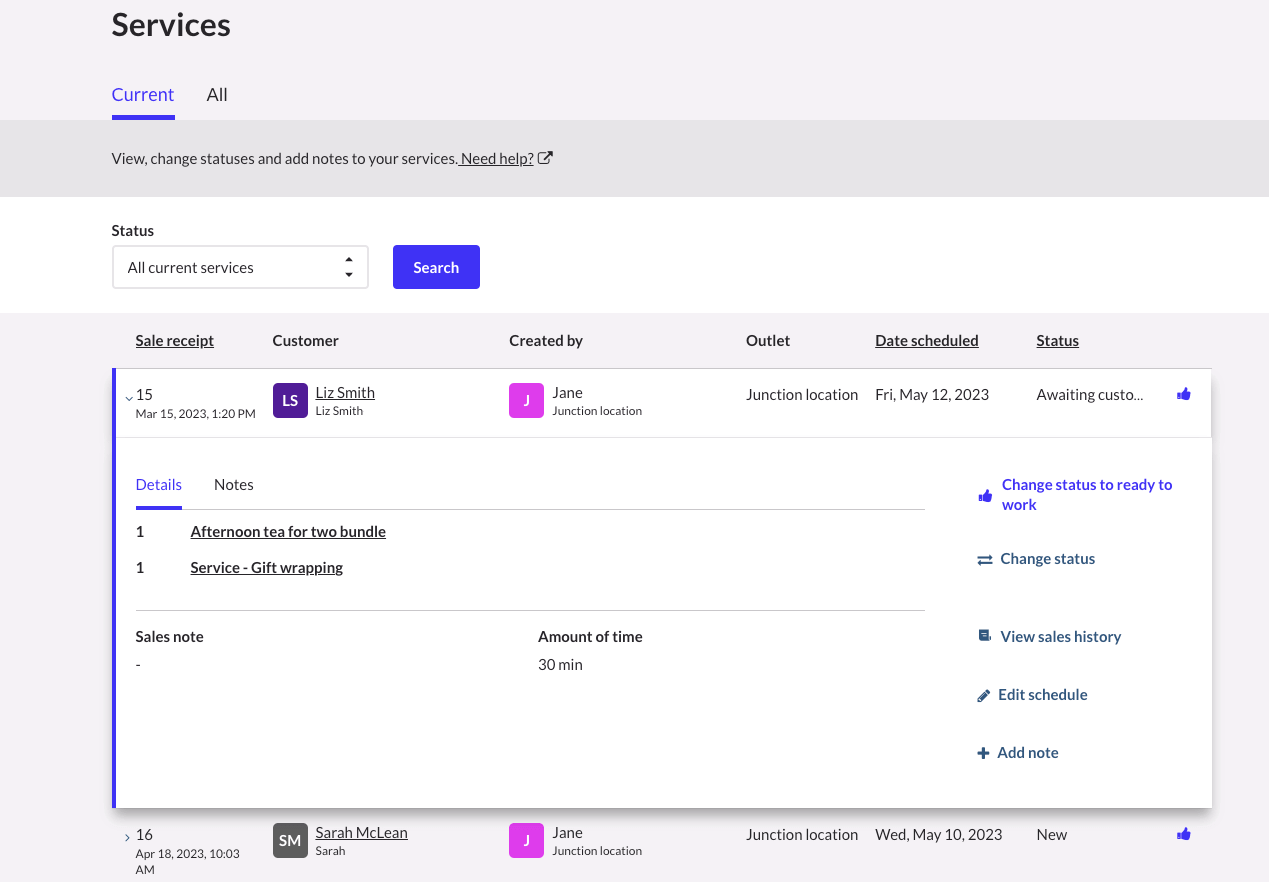The width and height of the screenshot is (1269, 882).
Task: Change status to ready to work
Action: coord(1086,494)
